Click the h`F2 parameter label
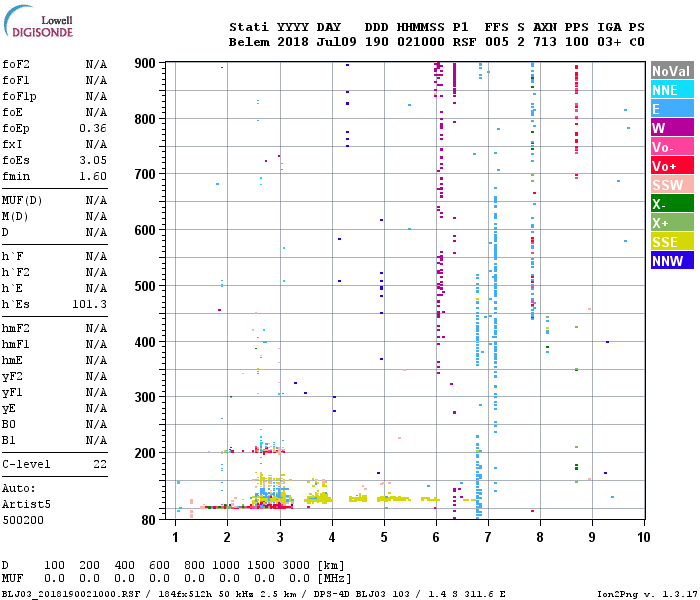The width and height of the screenshot is (700, 600). (x=16, y=272)
